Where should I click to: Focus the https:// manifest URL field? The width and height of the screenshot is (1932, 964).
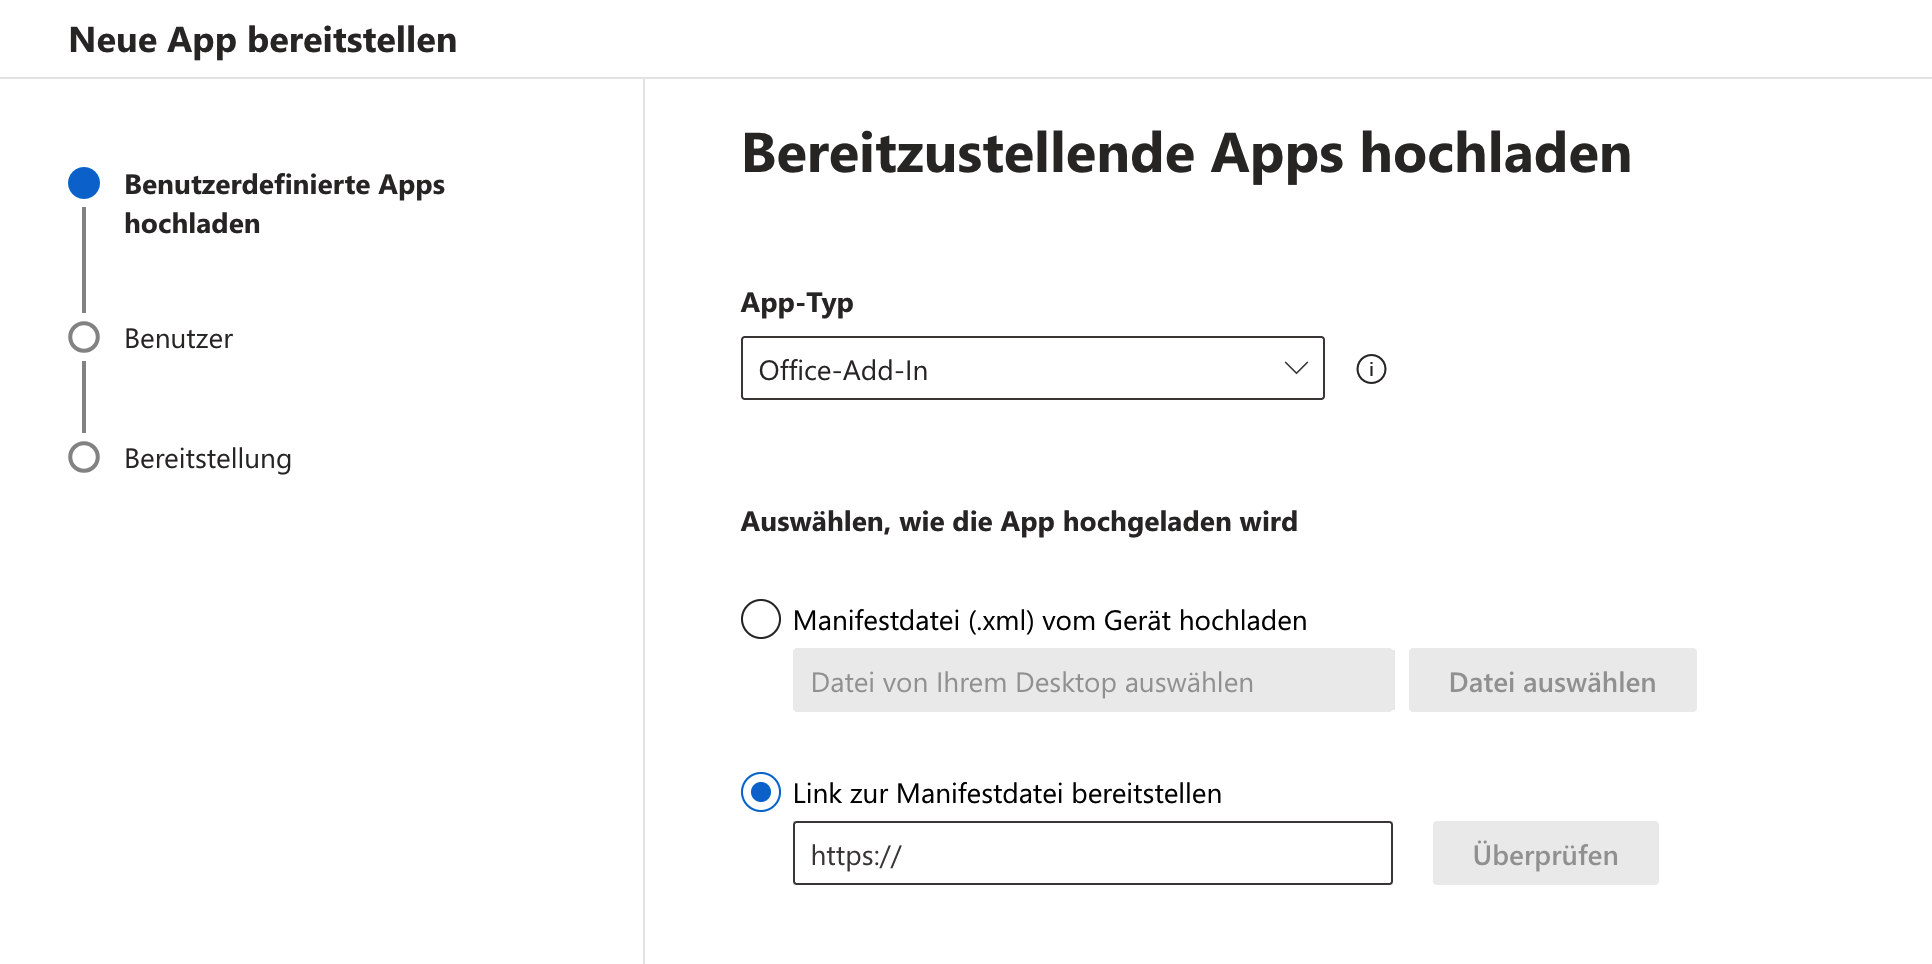(1092, 854)
